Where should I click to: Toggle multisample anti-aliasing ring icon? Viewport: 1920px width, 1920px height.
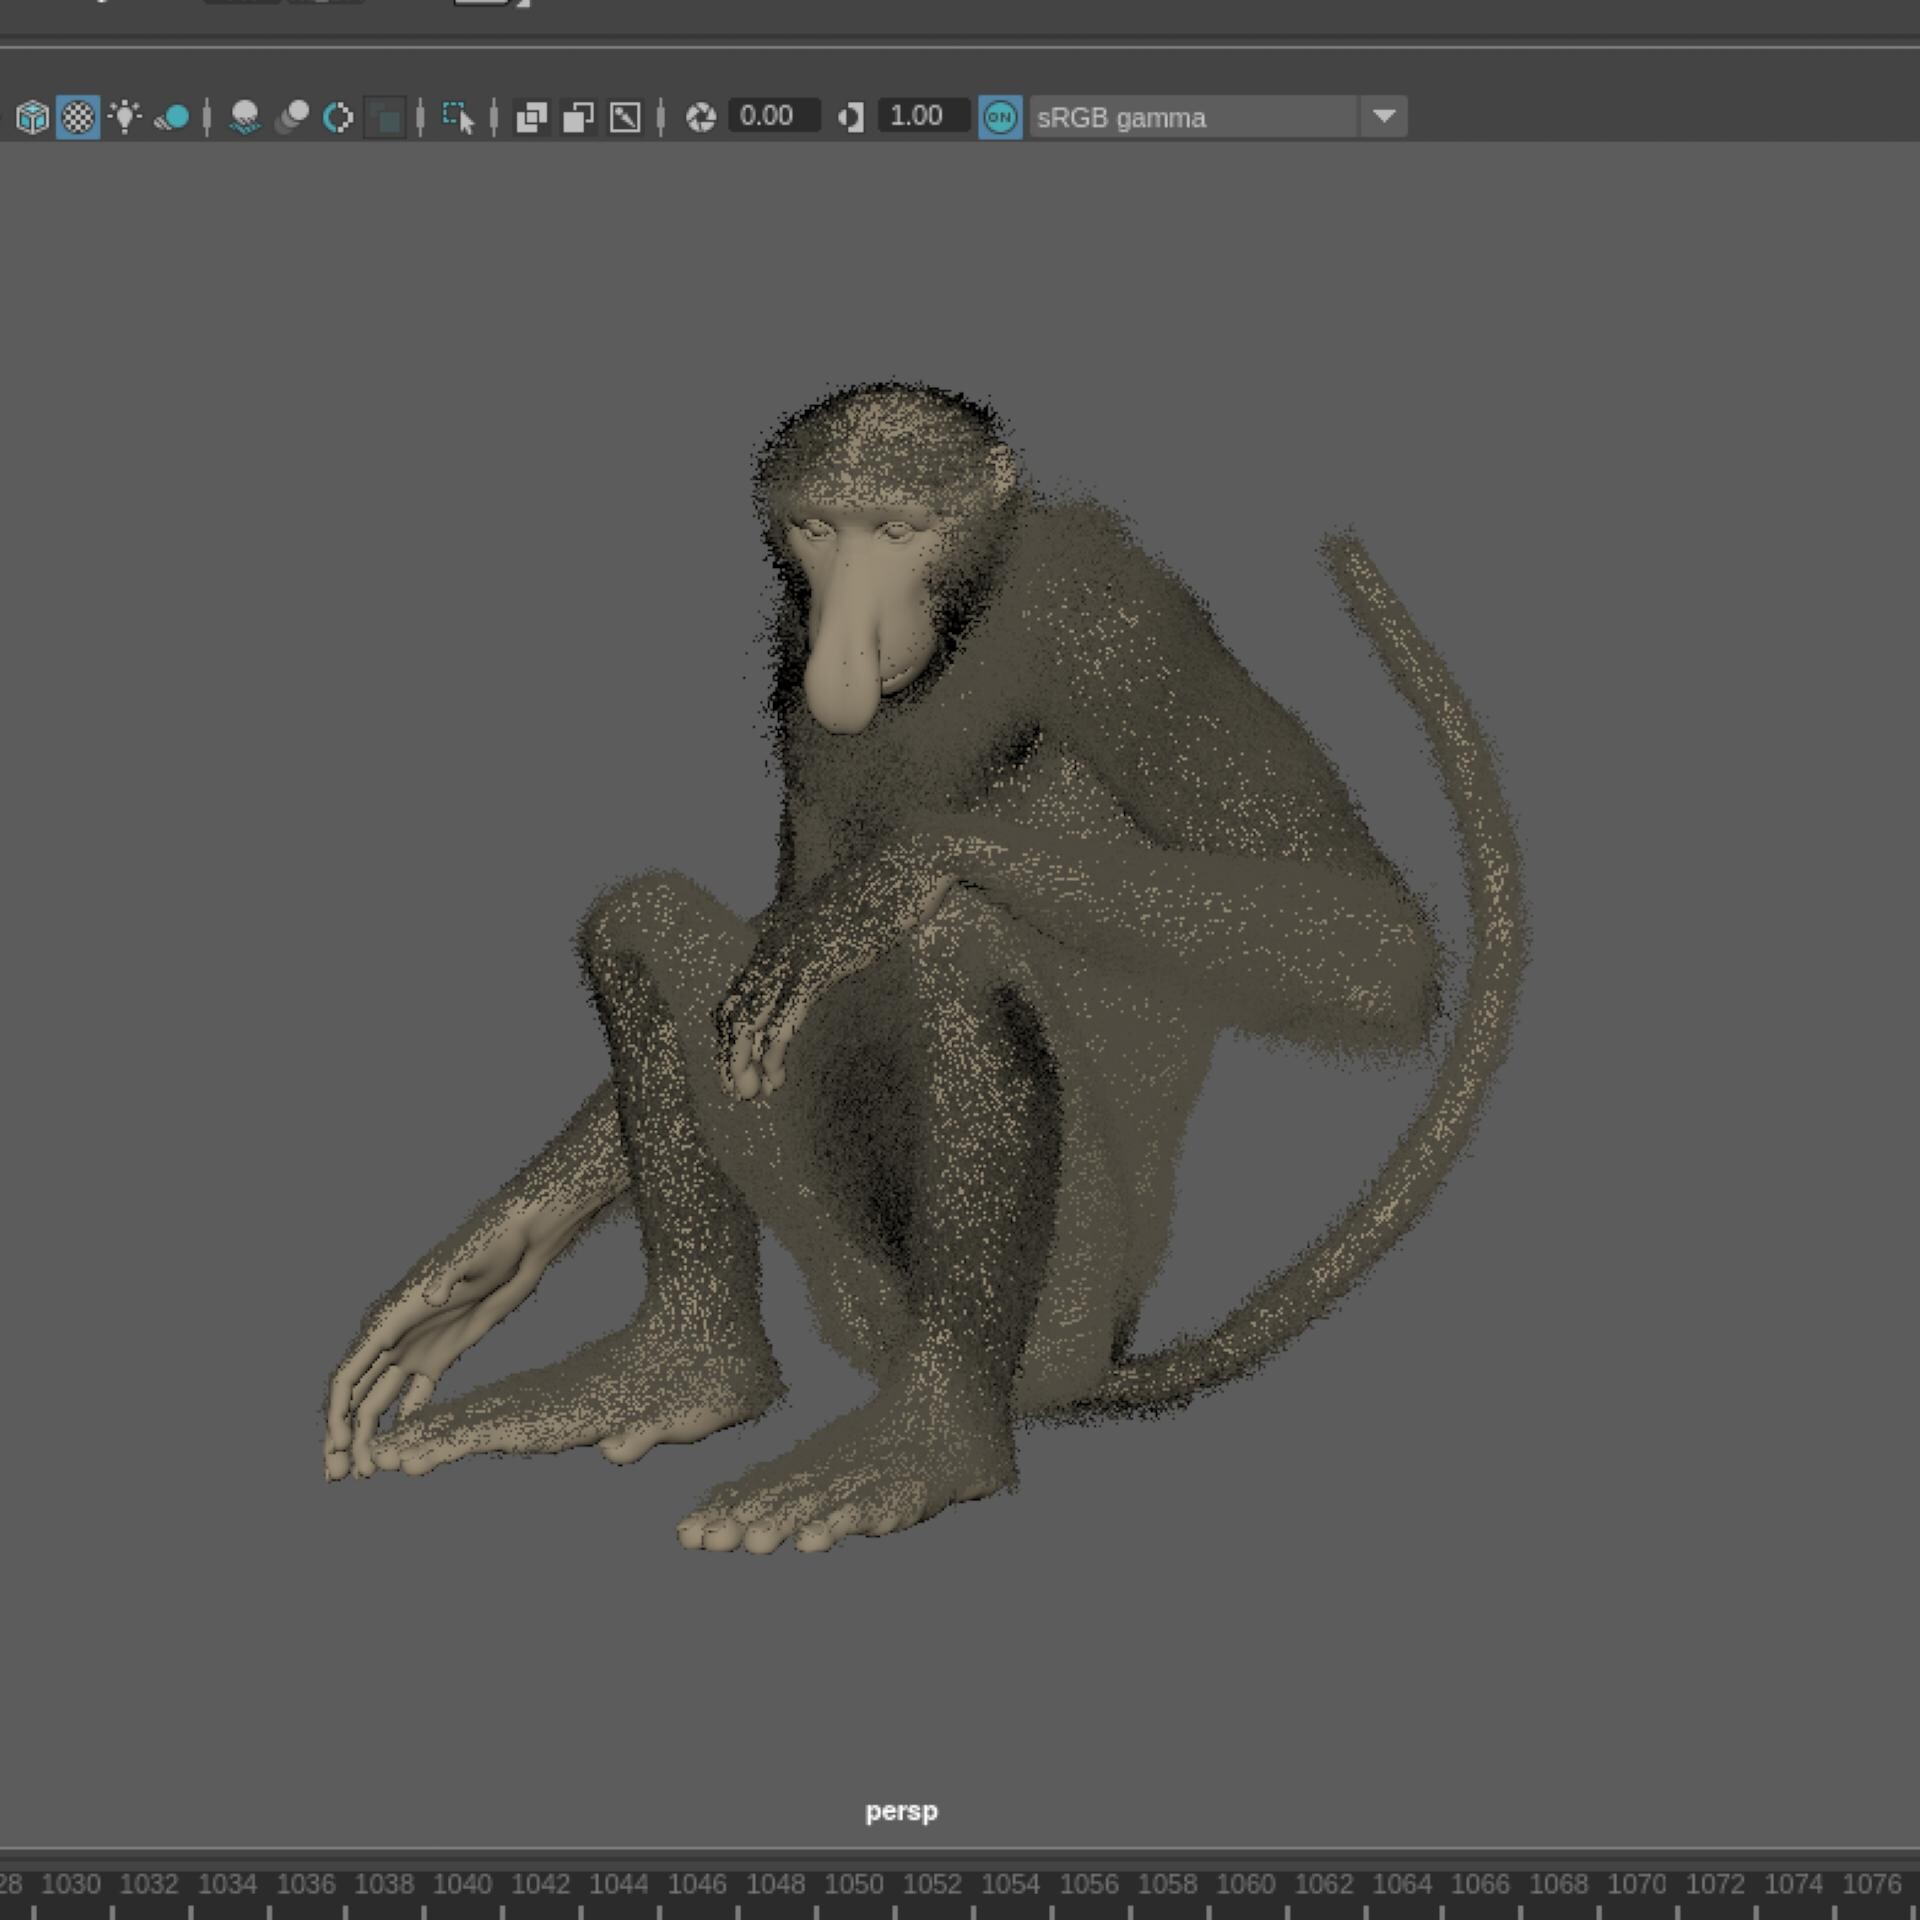(338, 117)
